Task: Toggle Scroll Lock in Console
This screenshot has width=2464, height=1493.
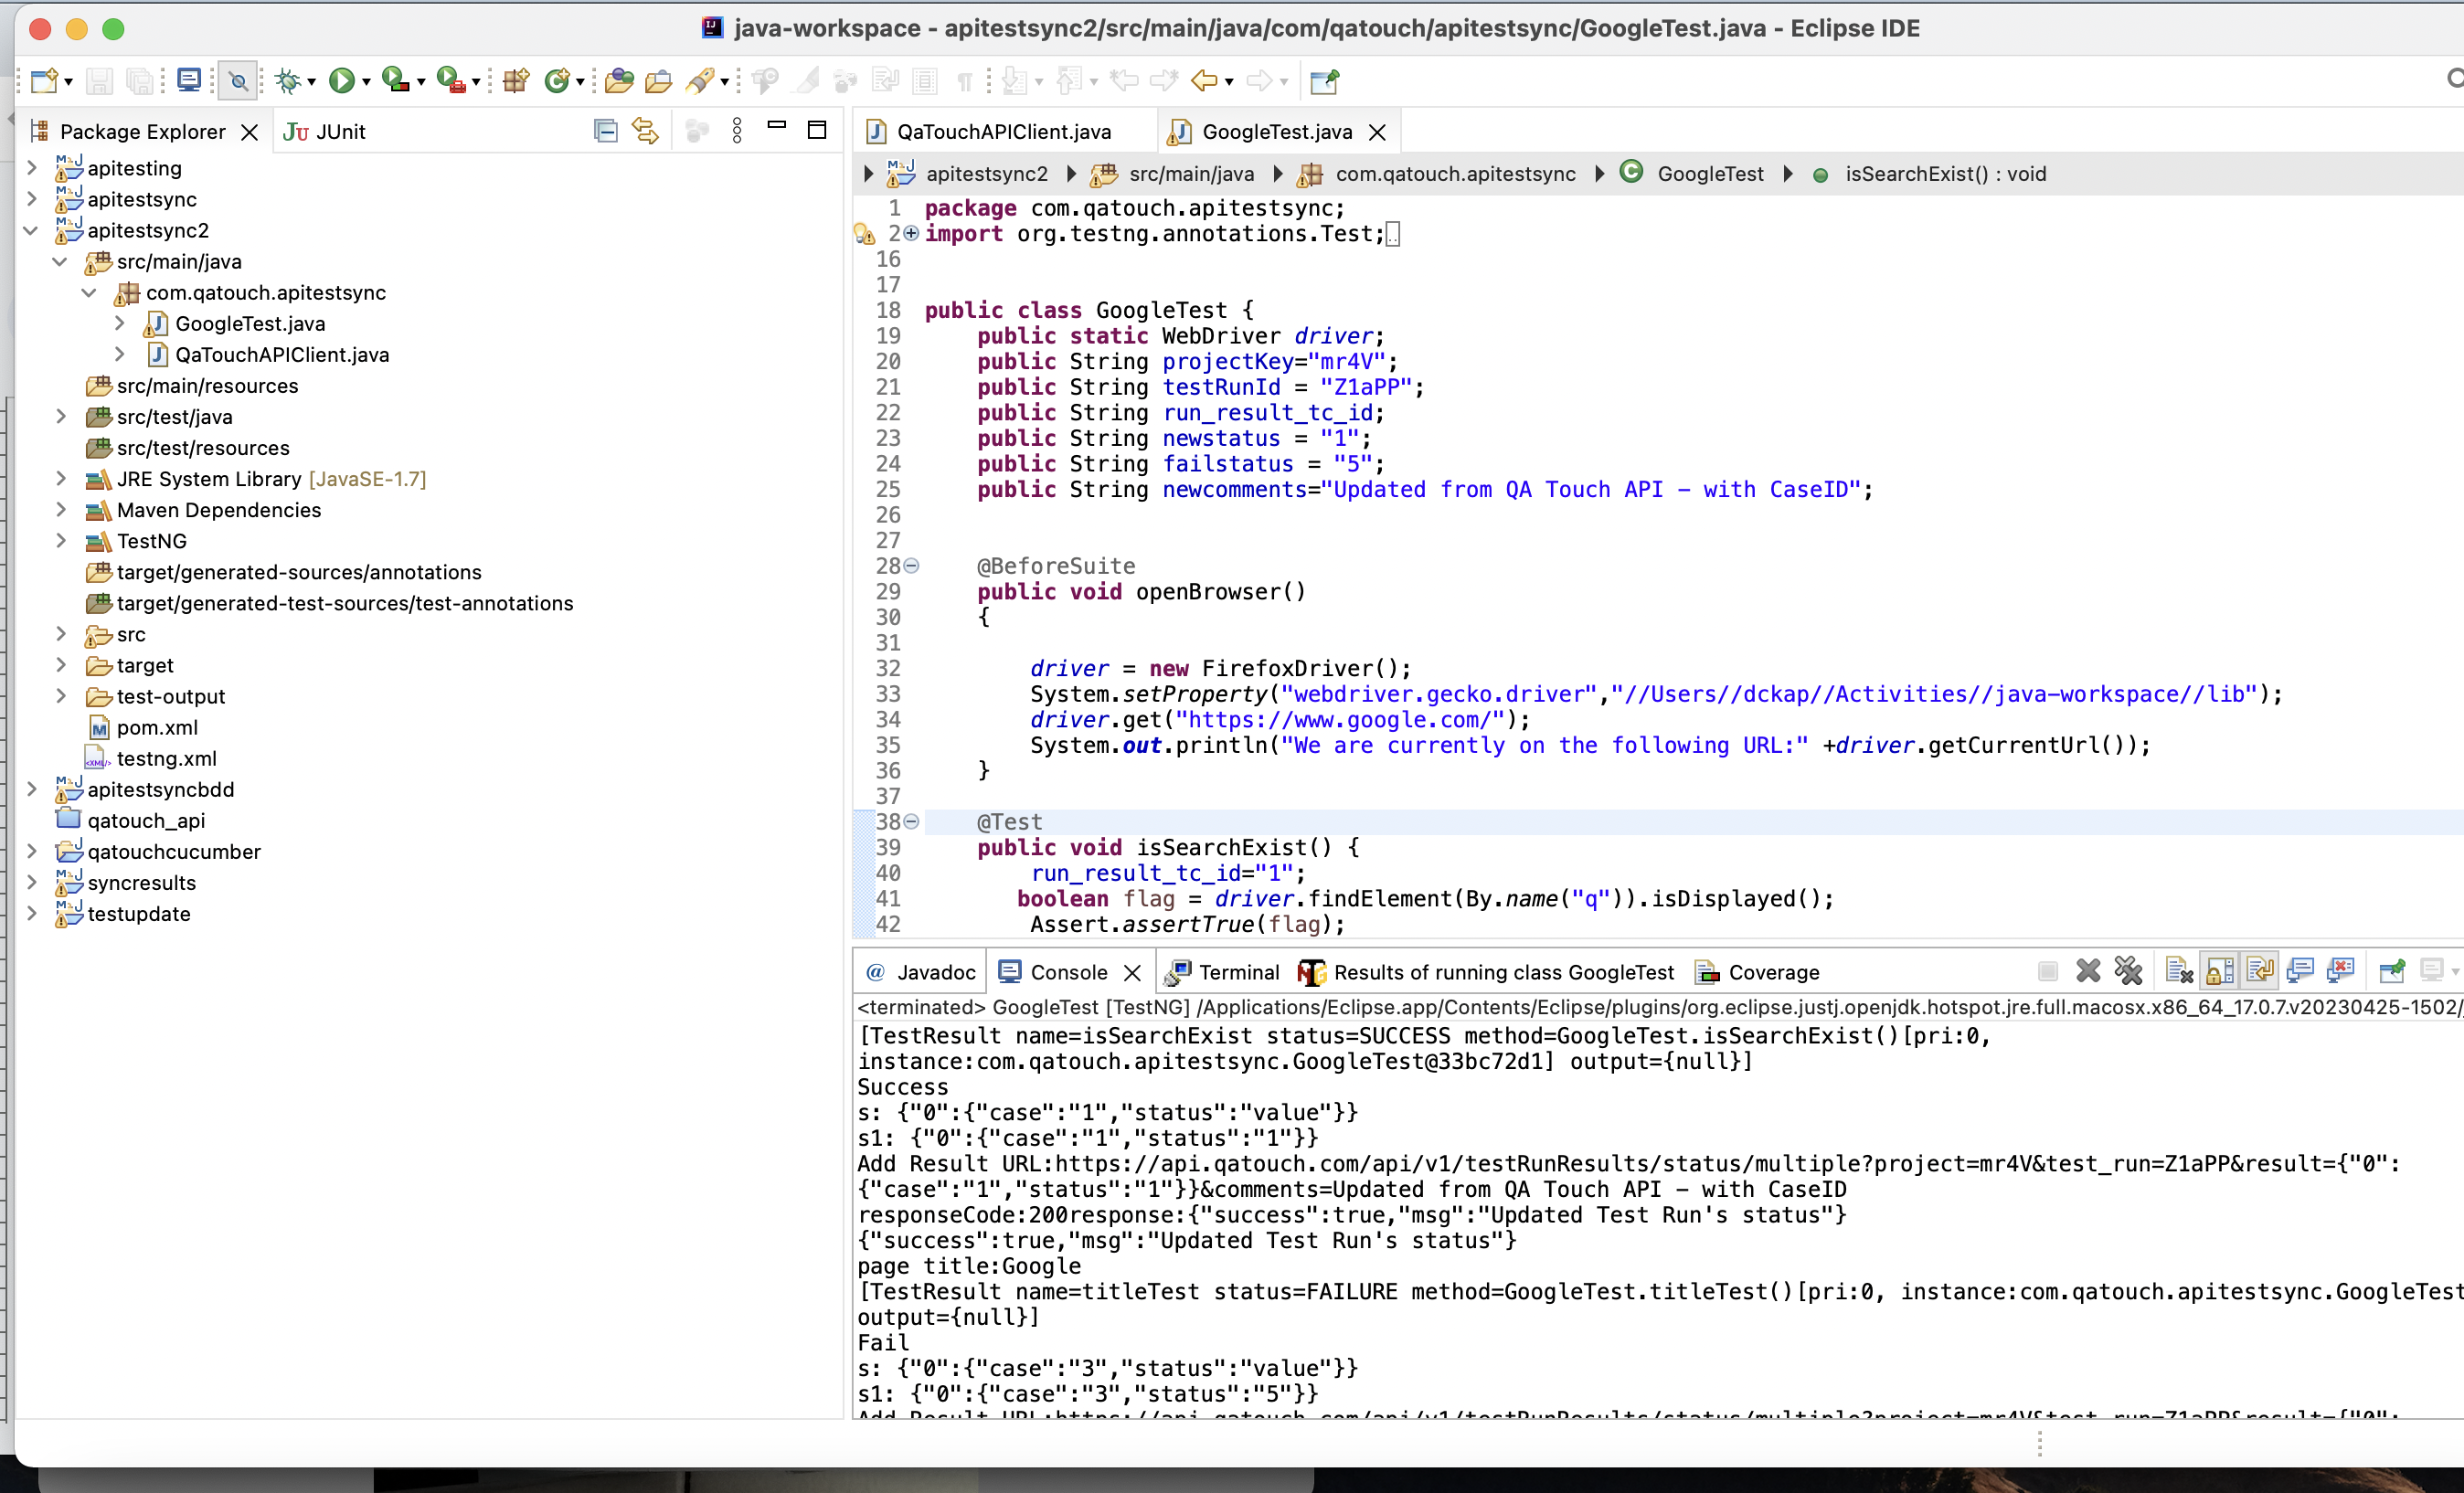Action: [2219, 971]
